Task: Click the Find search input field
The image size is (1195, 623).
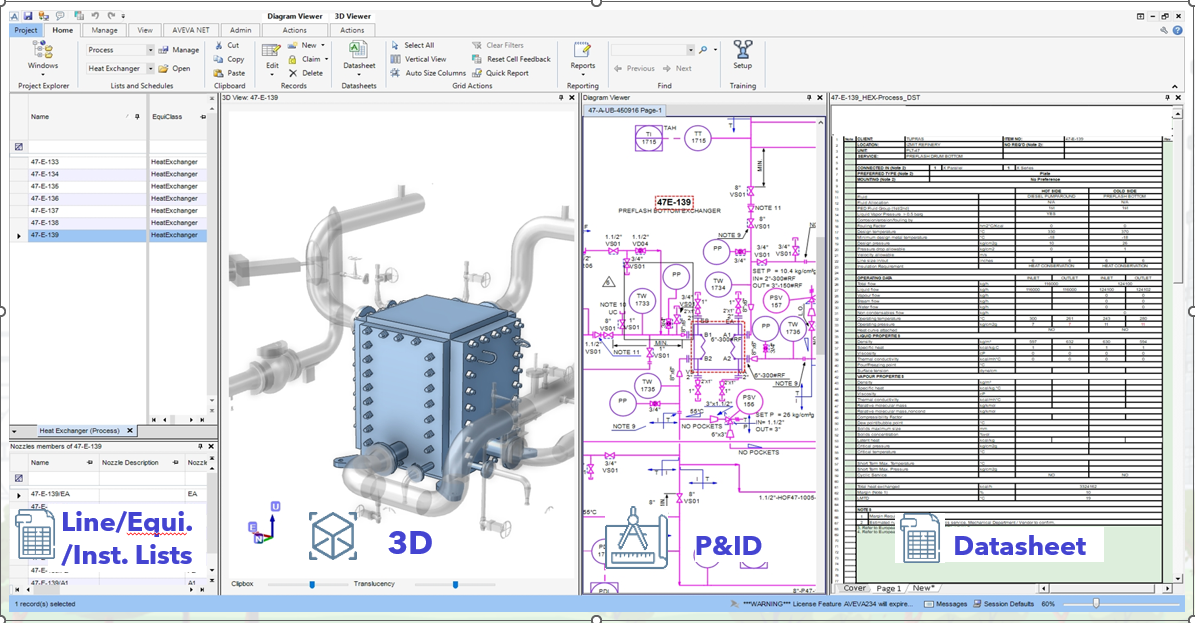Action: tap(649, 50)
